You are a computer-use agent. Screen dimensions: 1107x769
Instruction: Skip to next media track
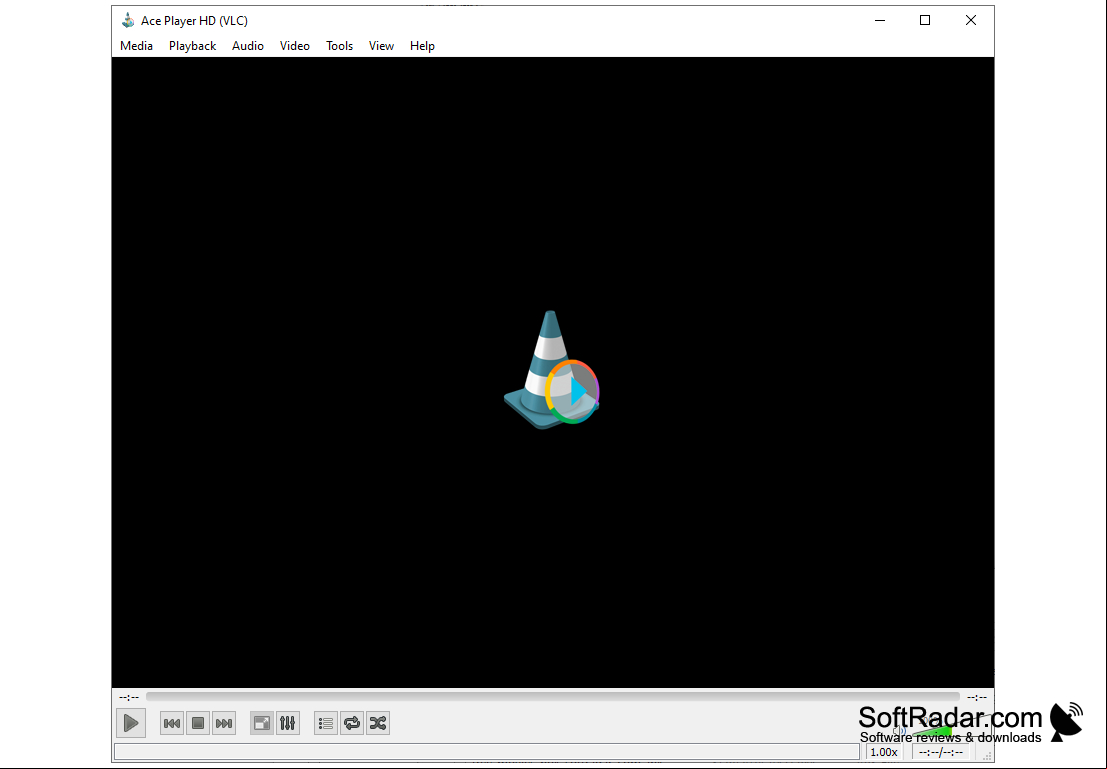pos(224,723)
